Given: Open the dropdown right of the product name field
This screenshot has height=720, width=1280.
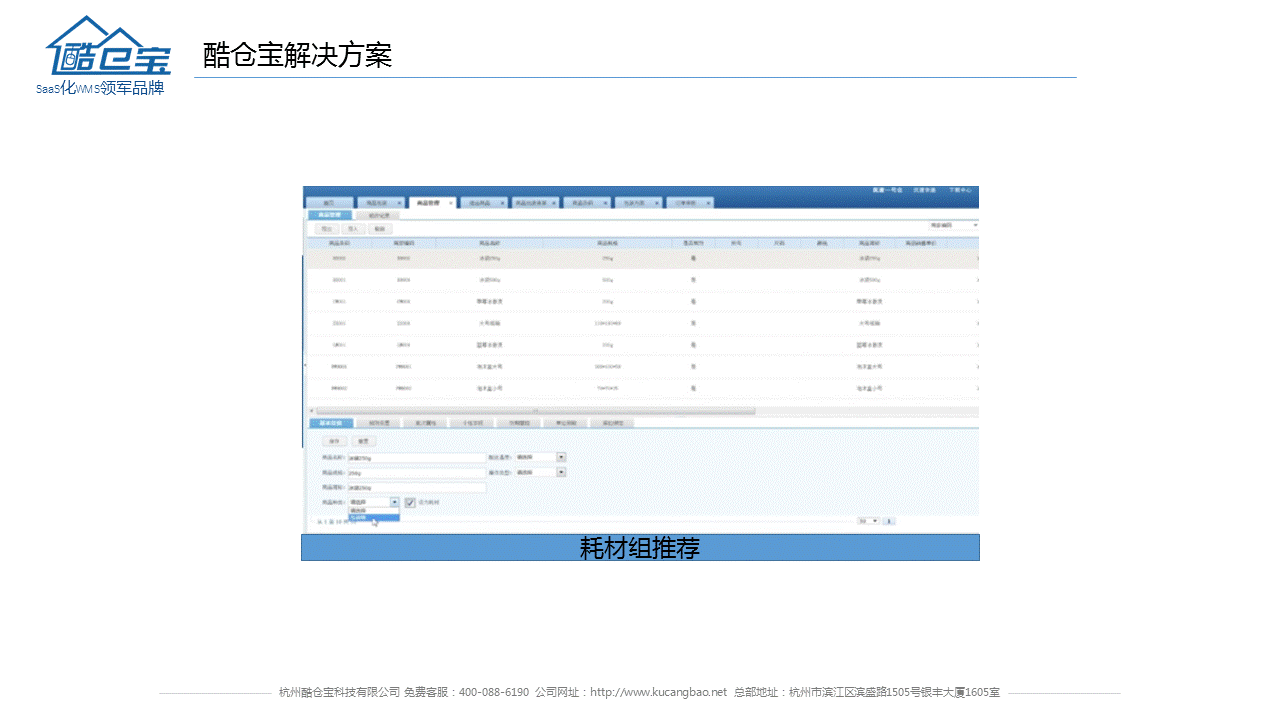Looking at the screenshot, I should tap(561, 457).
